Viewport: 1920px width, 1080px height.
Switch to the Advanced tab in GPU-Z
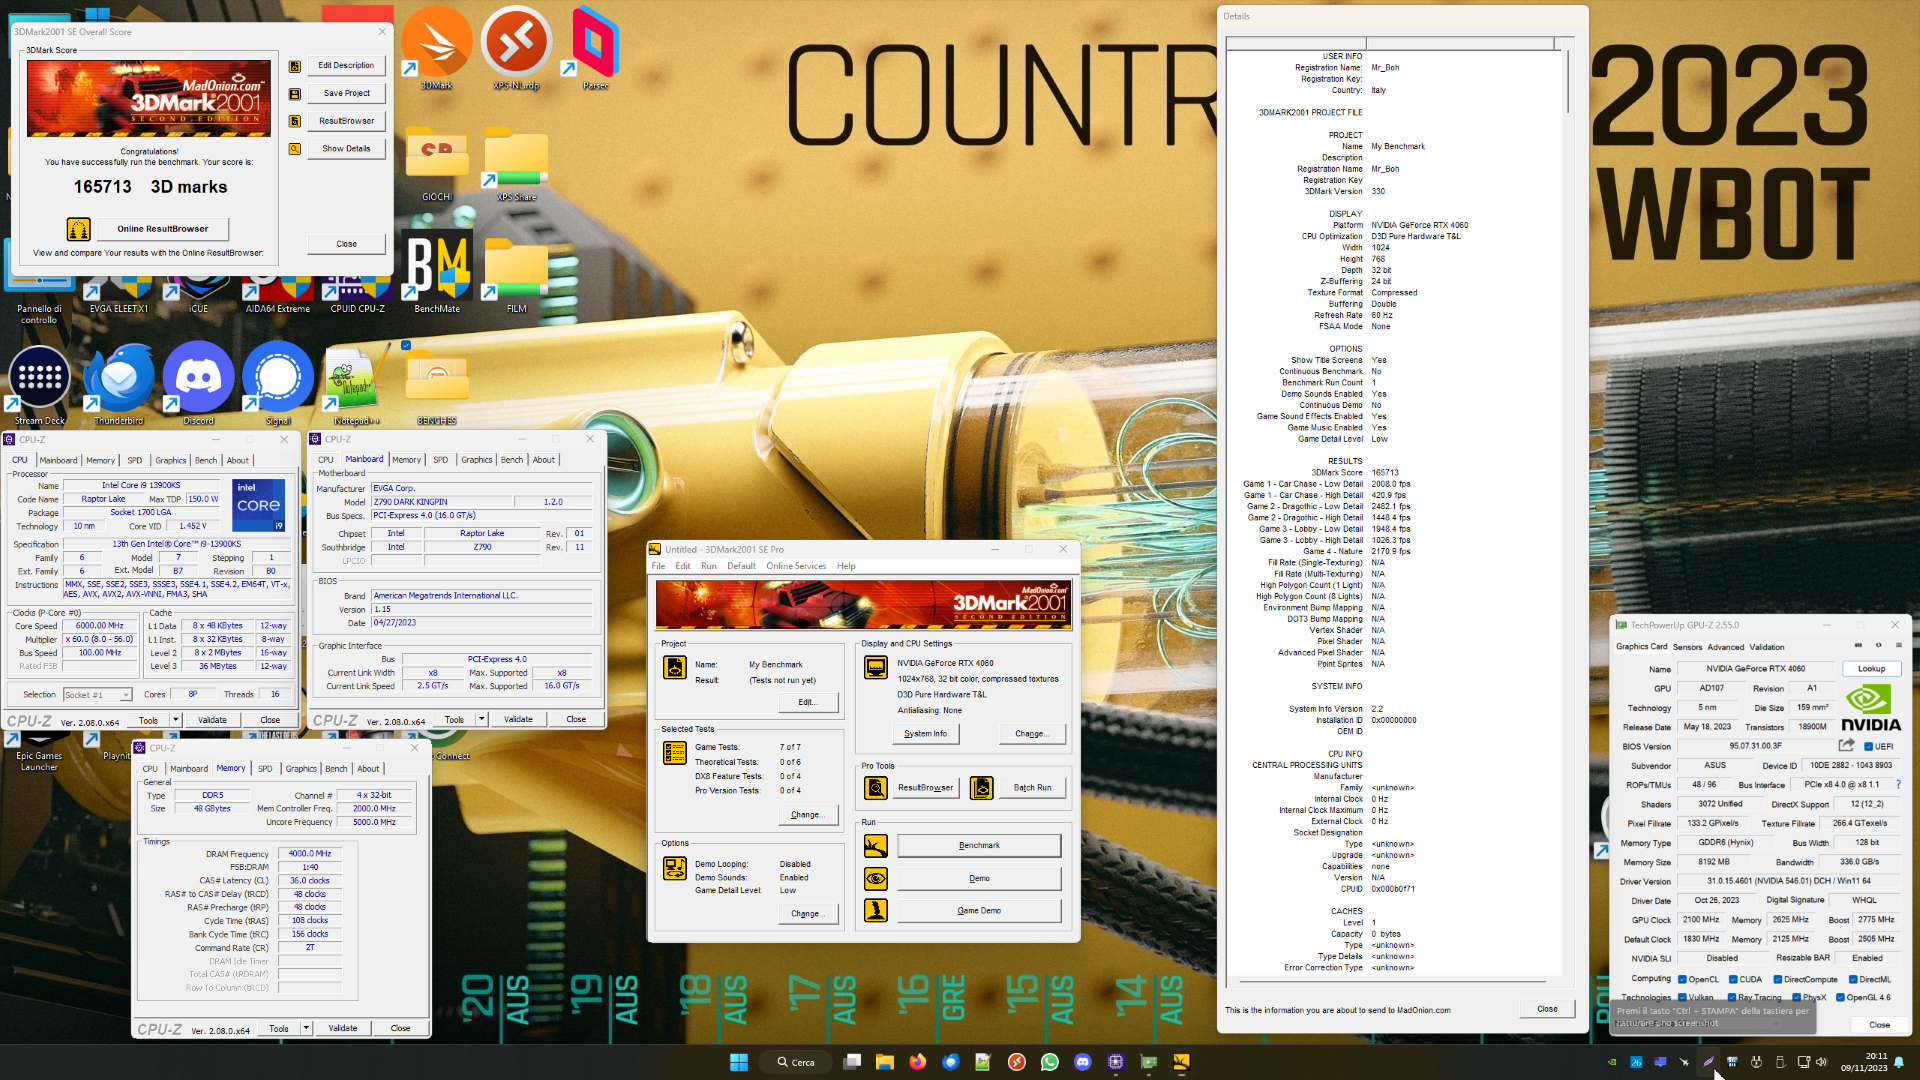[1725, 647]
